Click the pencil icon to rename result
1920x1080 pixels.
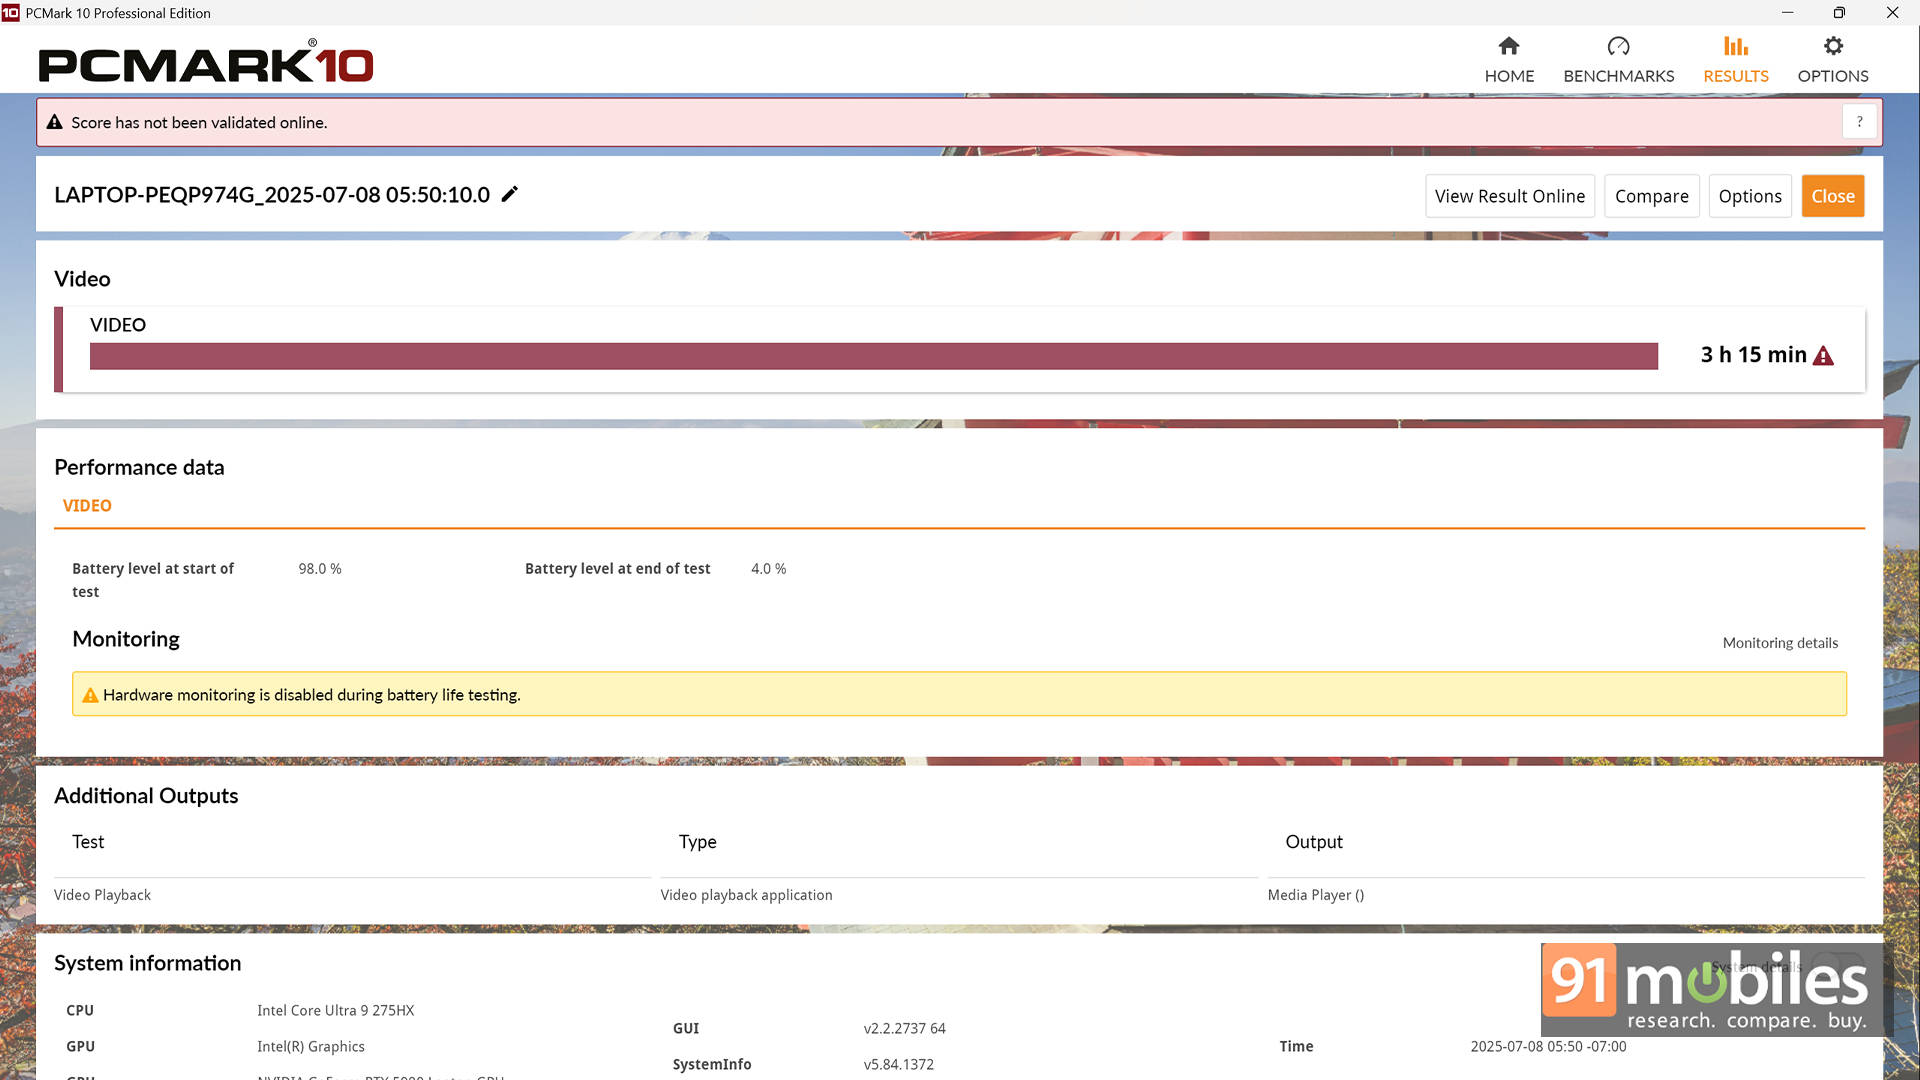tap(510, 194)
